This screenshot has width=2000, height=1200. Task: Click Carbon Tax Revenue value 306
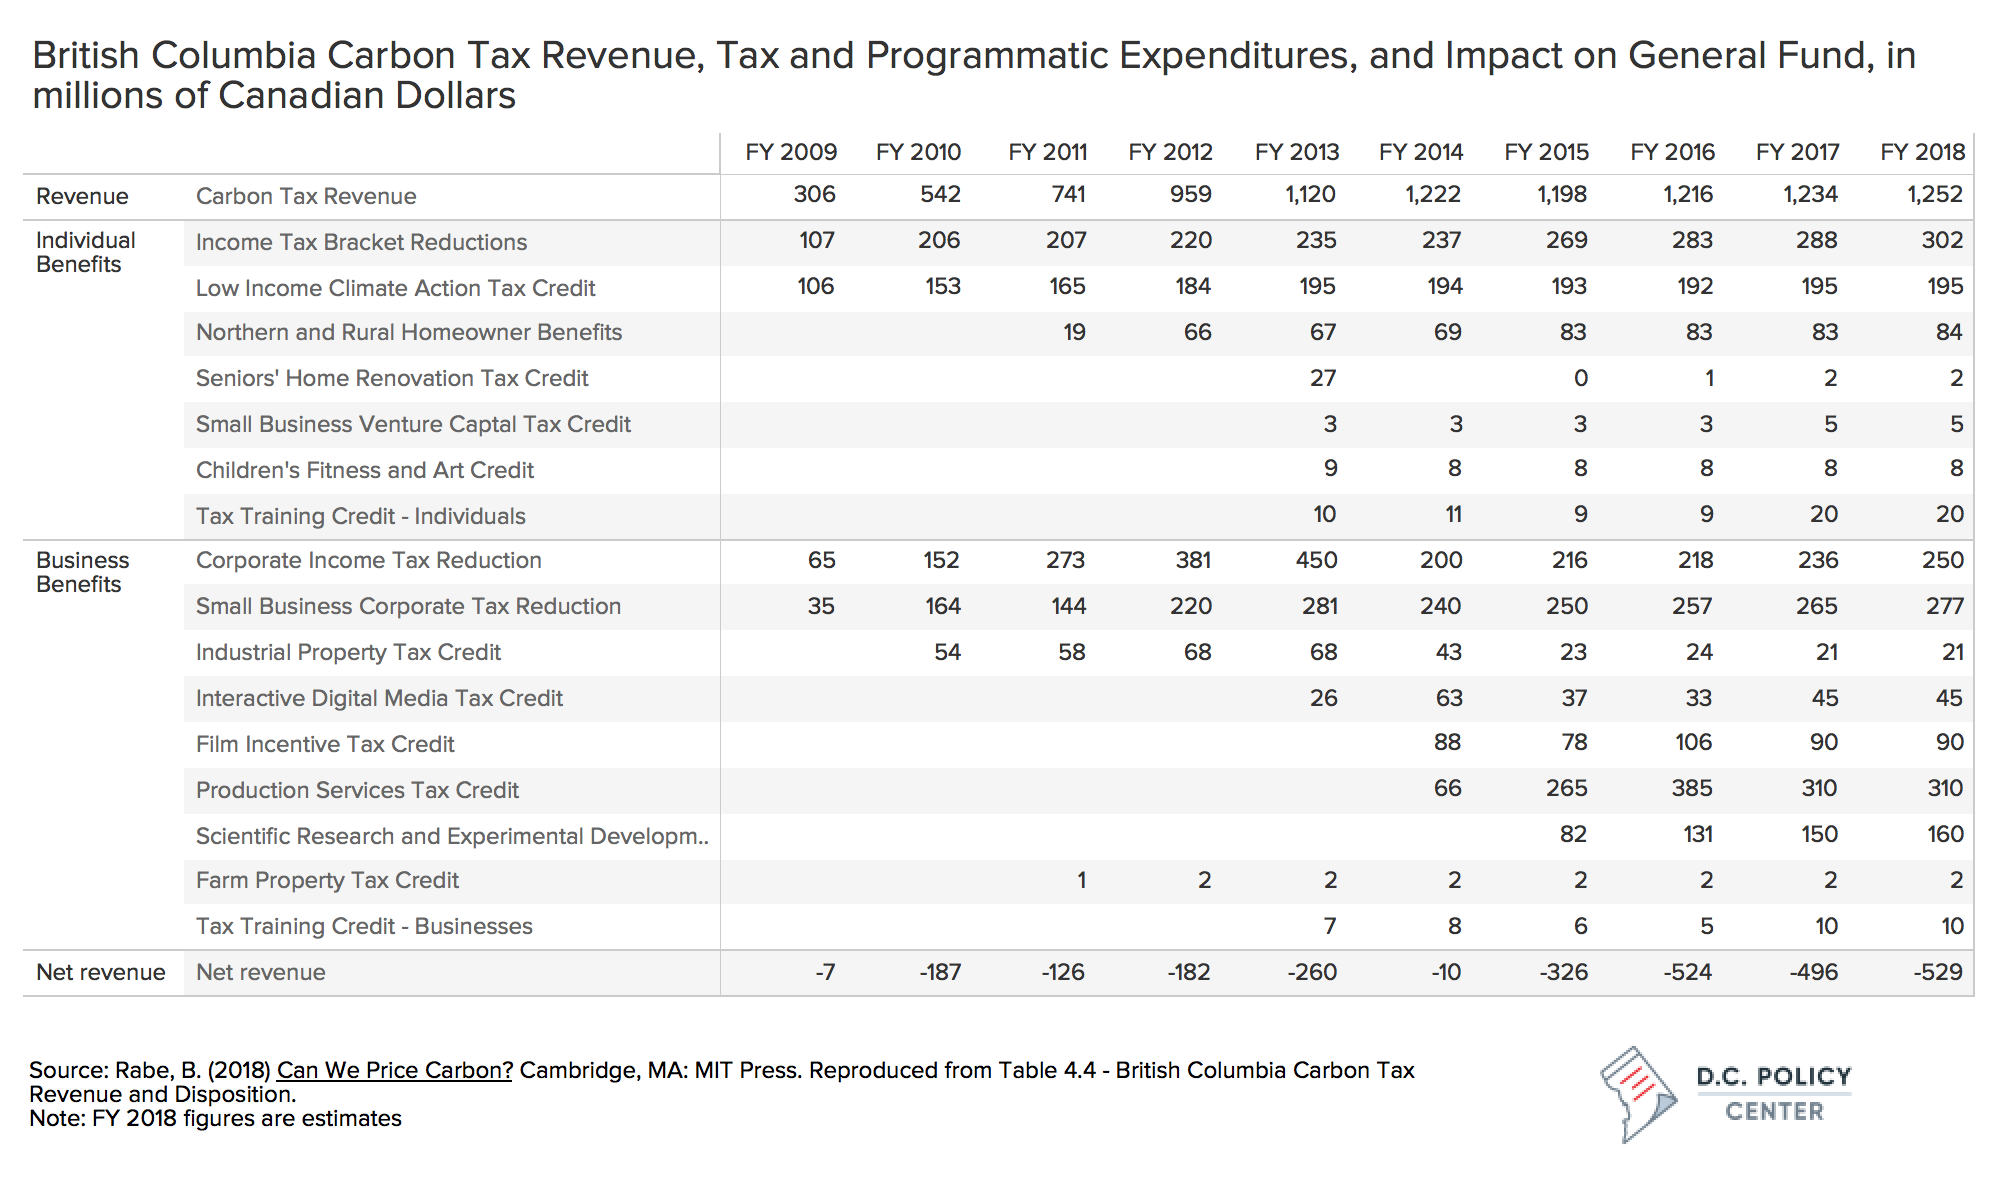click(814, 194)
